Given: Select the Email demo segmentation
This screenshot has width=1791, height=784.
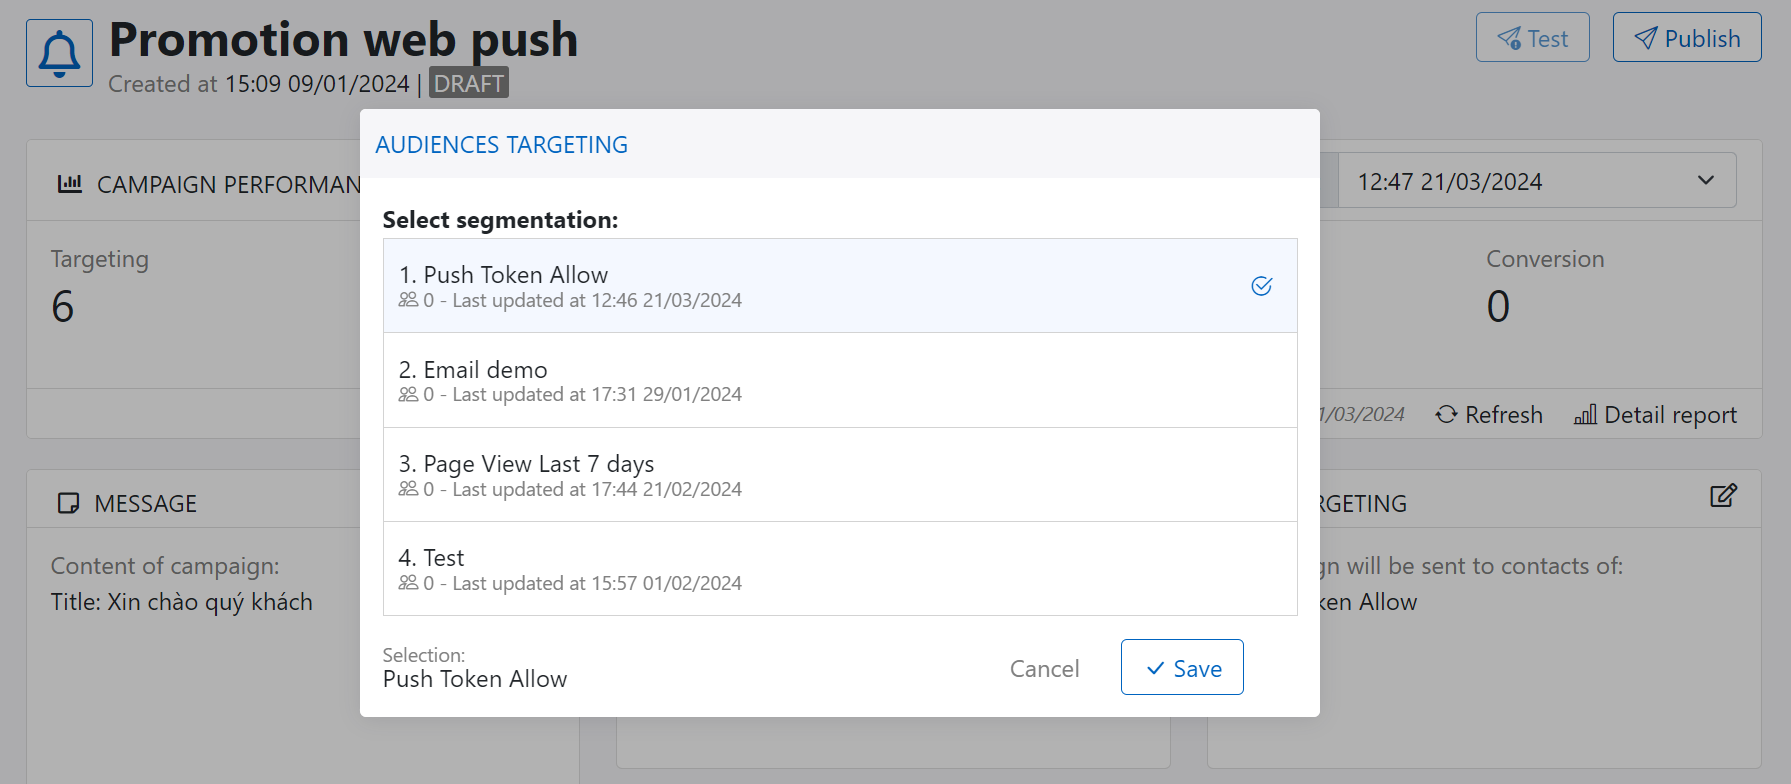Looking at the screenshot, I should (x=840, y=380).
